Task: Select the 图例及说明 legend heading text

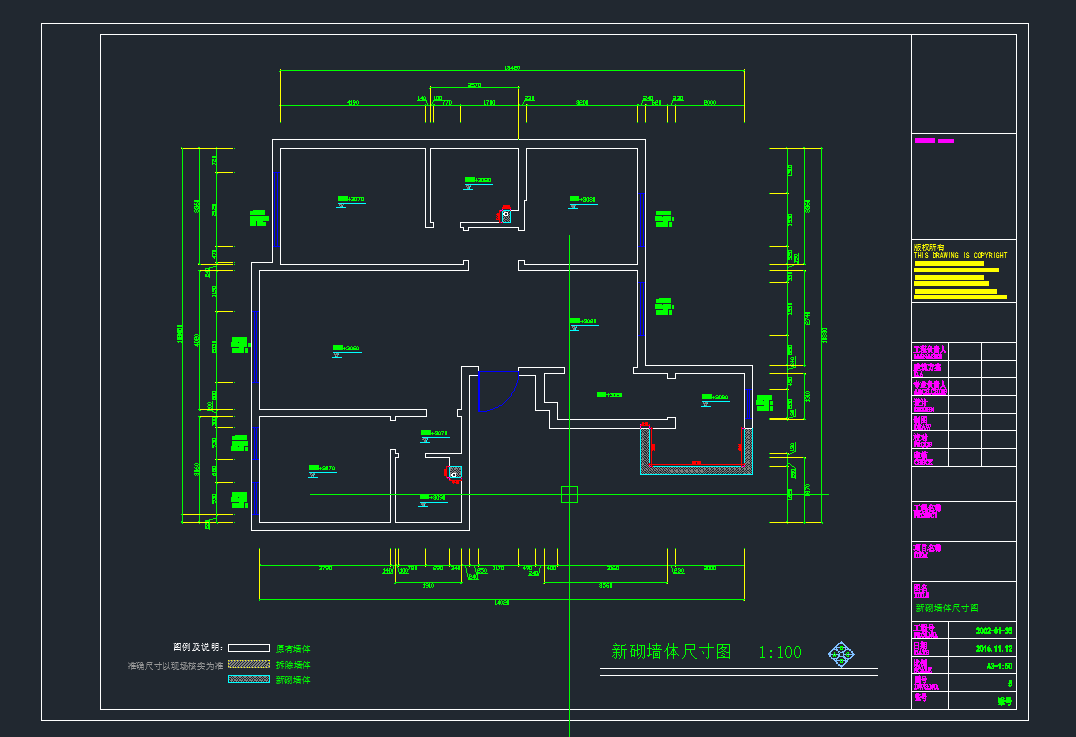Action: 198,647
